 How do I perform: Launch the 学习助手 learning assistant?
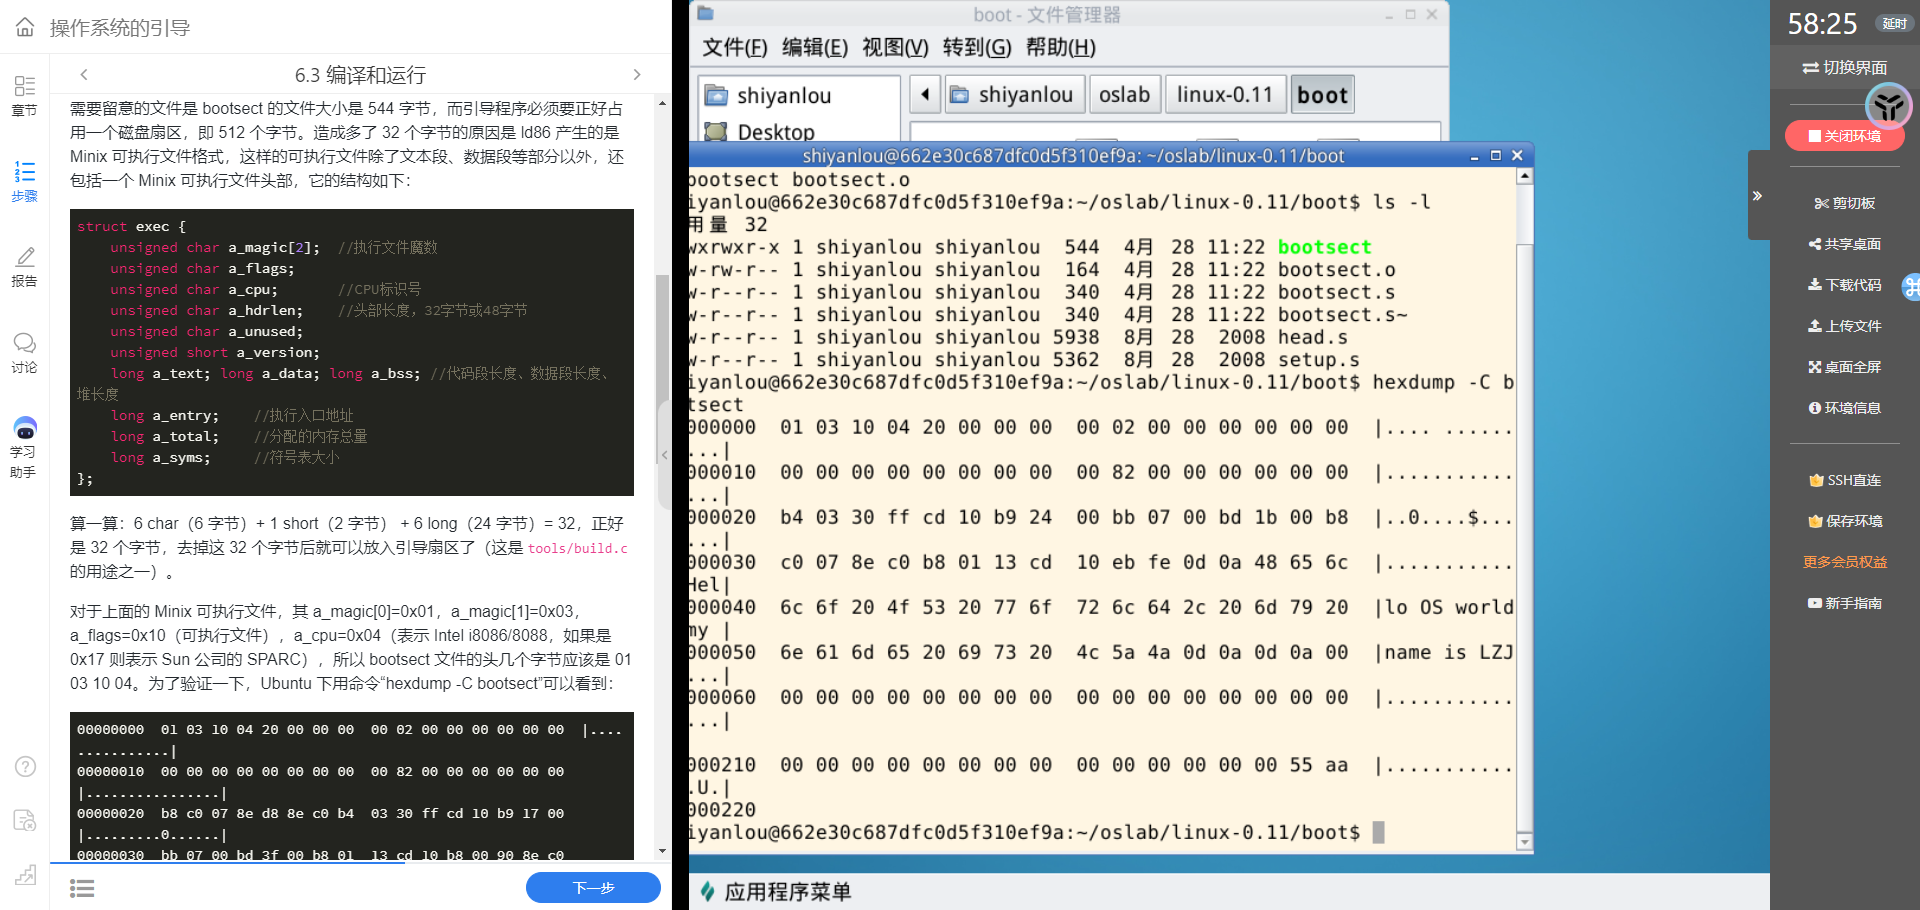click(x=25, y=447)
